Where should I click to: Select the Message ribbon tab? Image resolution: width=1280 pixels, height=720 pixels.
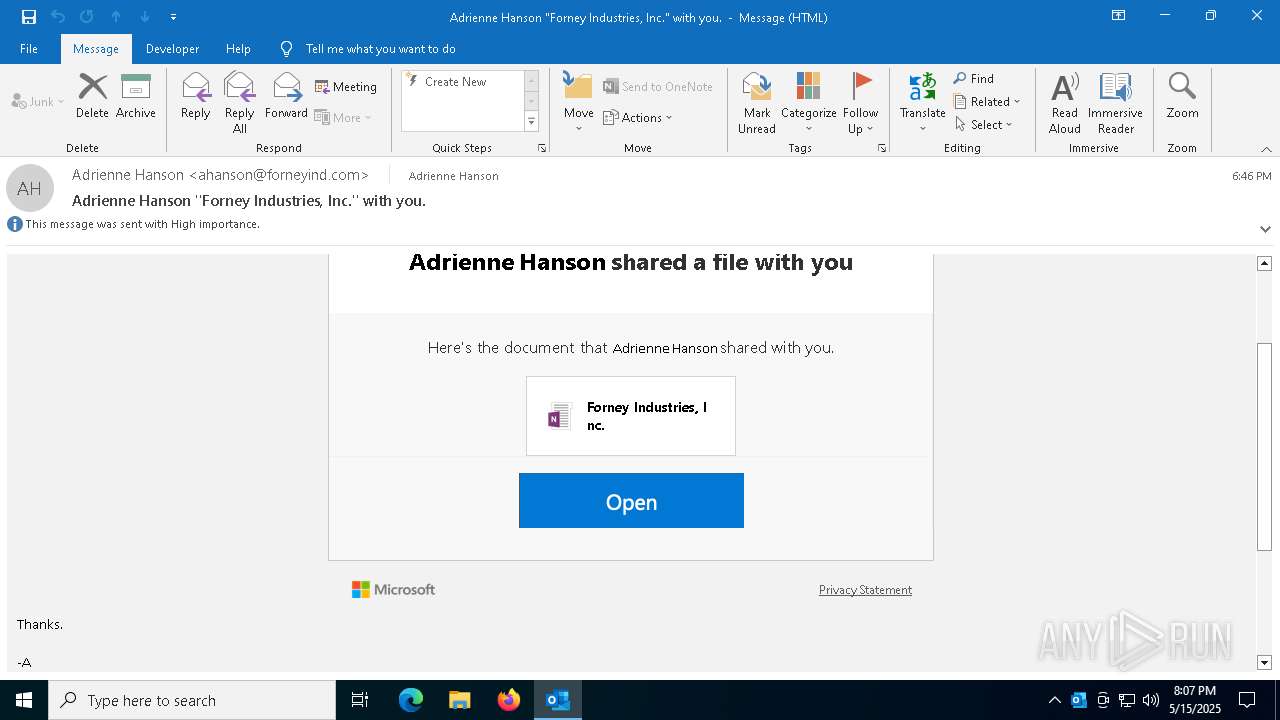click(x=96, y=49)
